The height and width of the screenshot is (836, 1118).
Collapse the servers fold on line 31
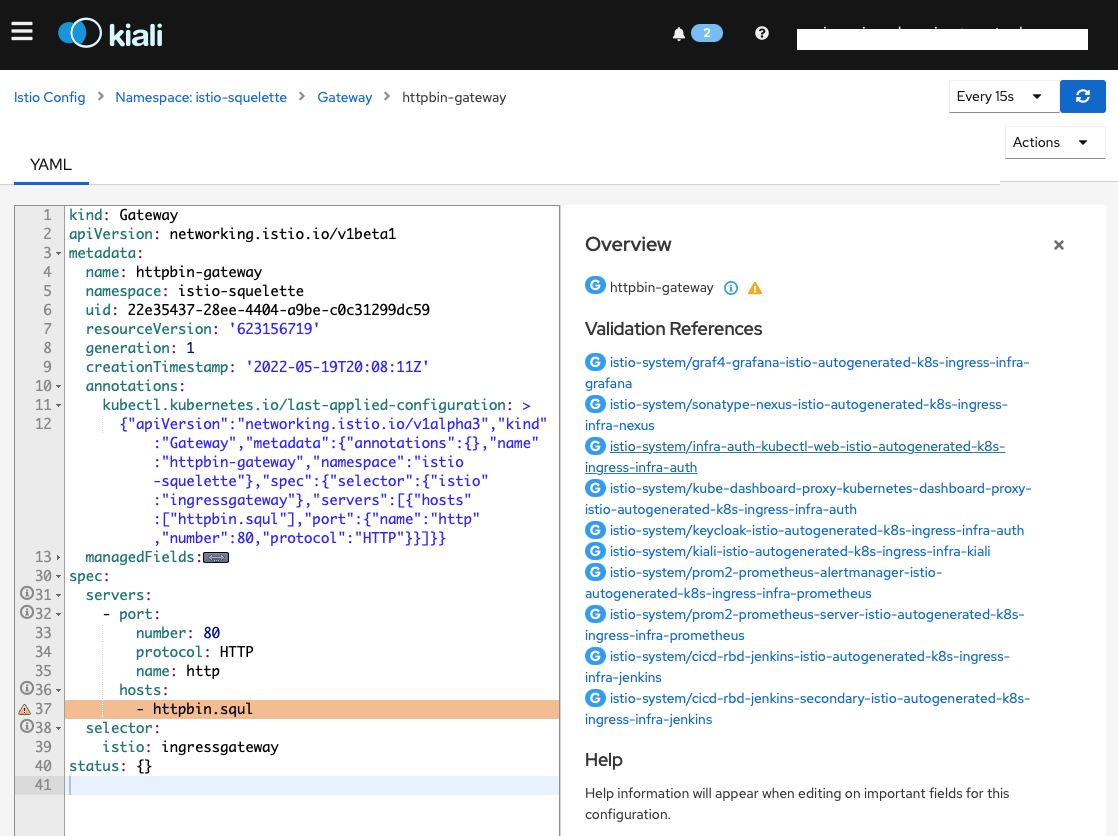point(58,595)
